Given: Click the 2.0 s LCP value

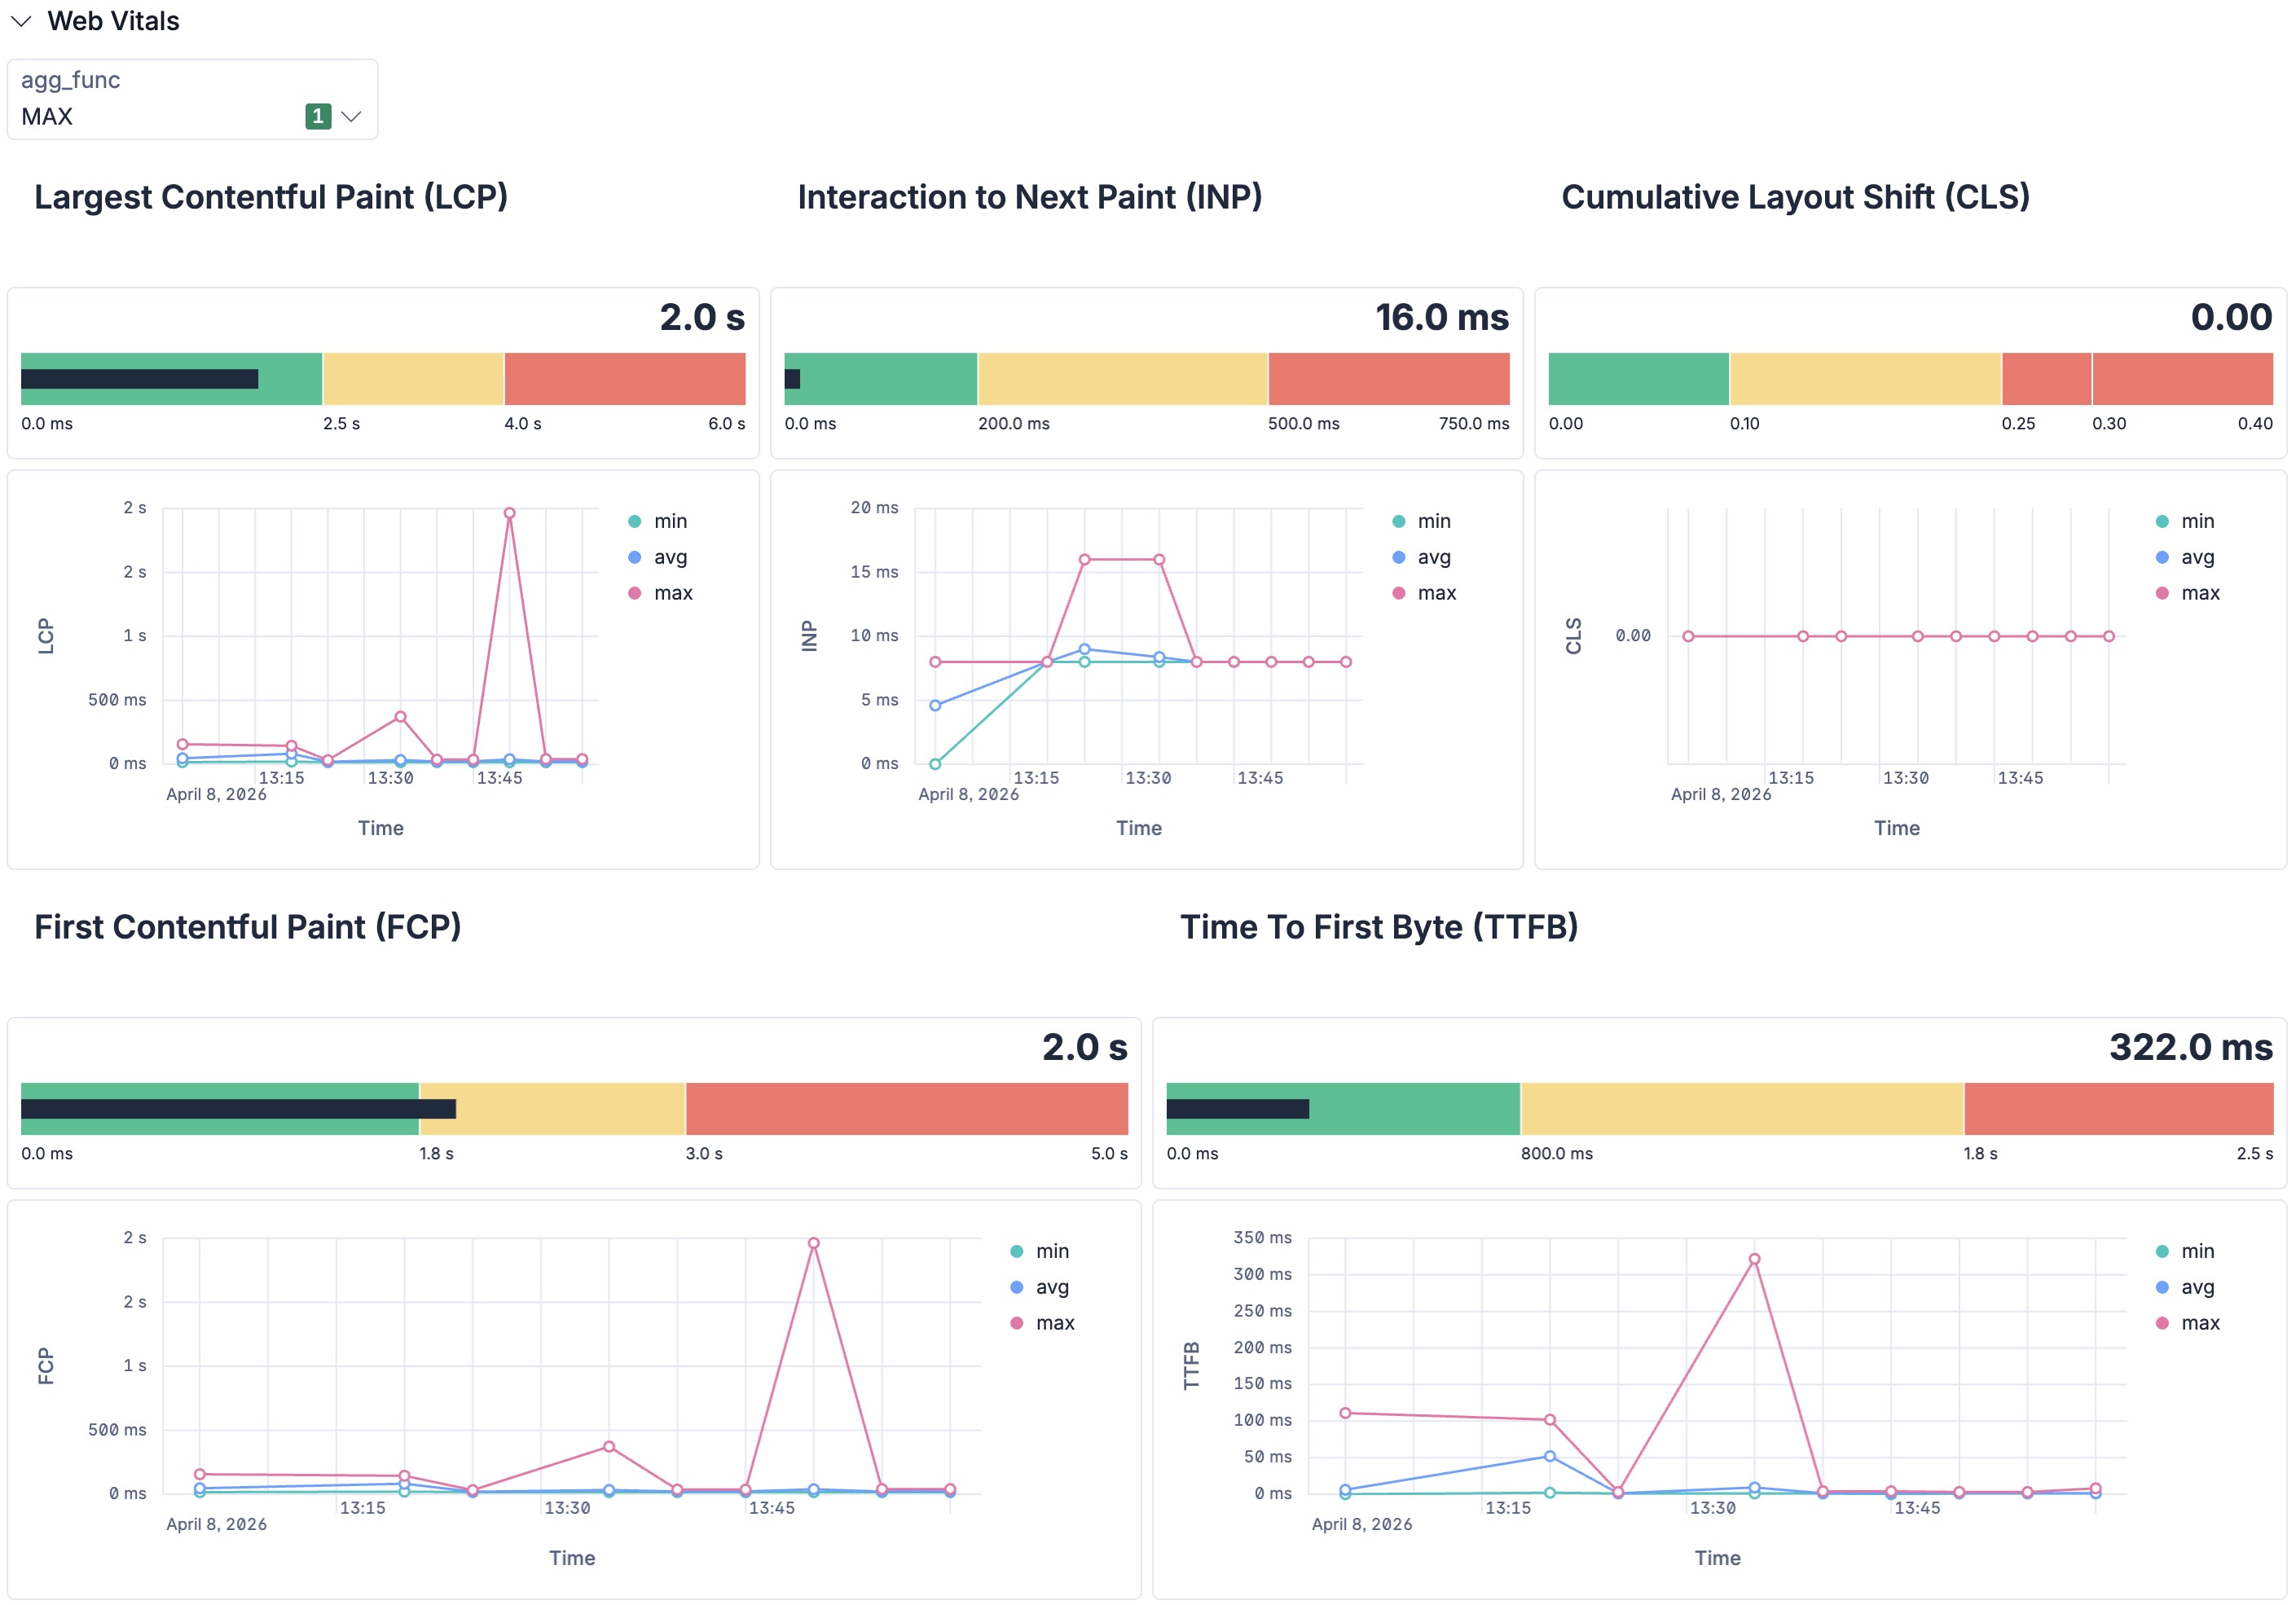Looking at the screenshot, I should pos(702,317).
